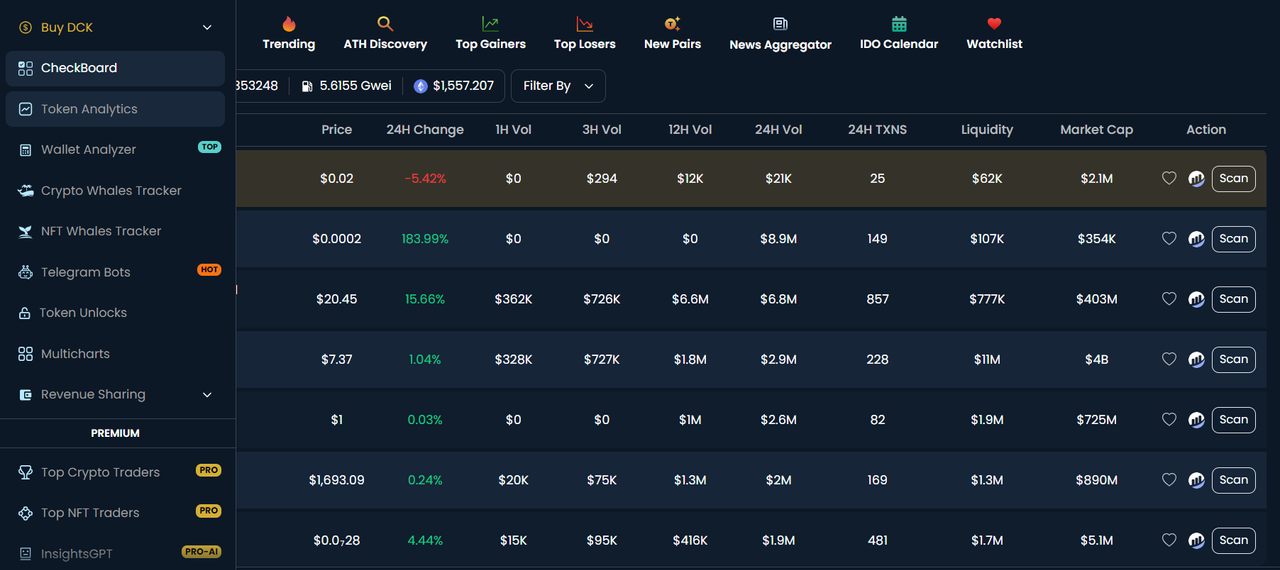This screenshot has height=570, width=1280.
Task: Favorite the $20.45 price row token
Action: tap(1169, 299)
